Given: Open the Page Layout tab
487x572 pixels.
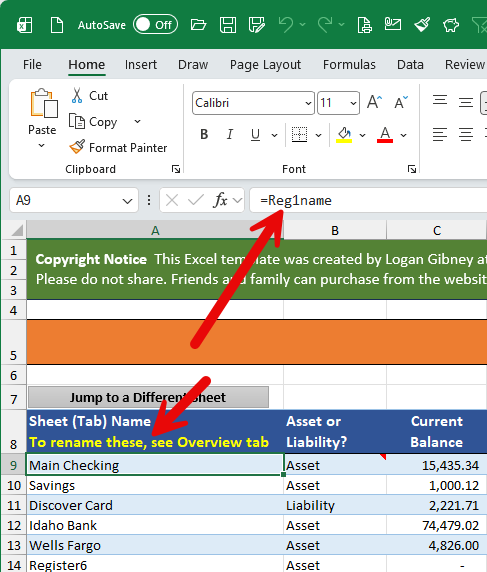Looking at the screenshot, I should tap(265, 65).
